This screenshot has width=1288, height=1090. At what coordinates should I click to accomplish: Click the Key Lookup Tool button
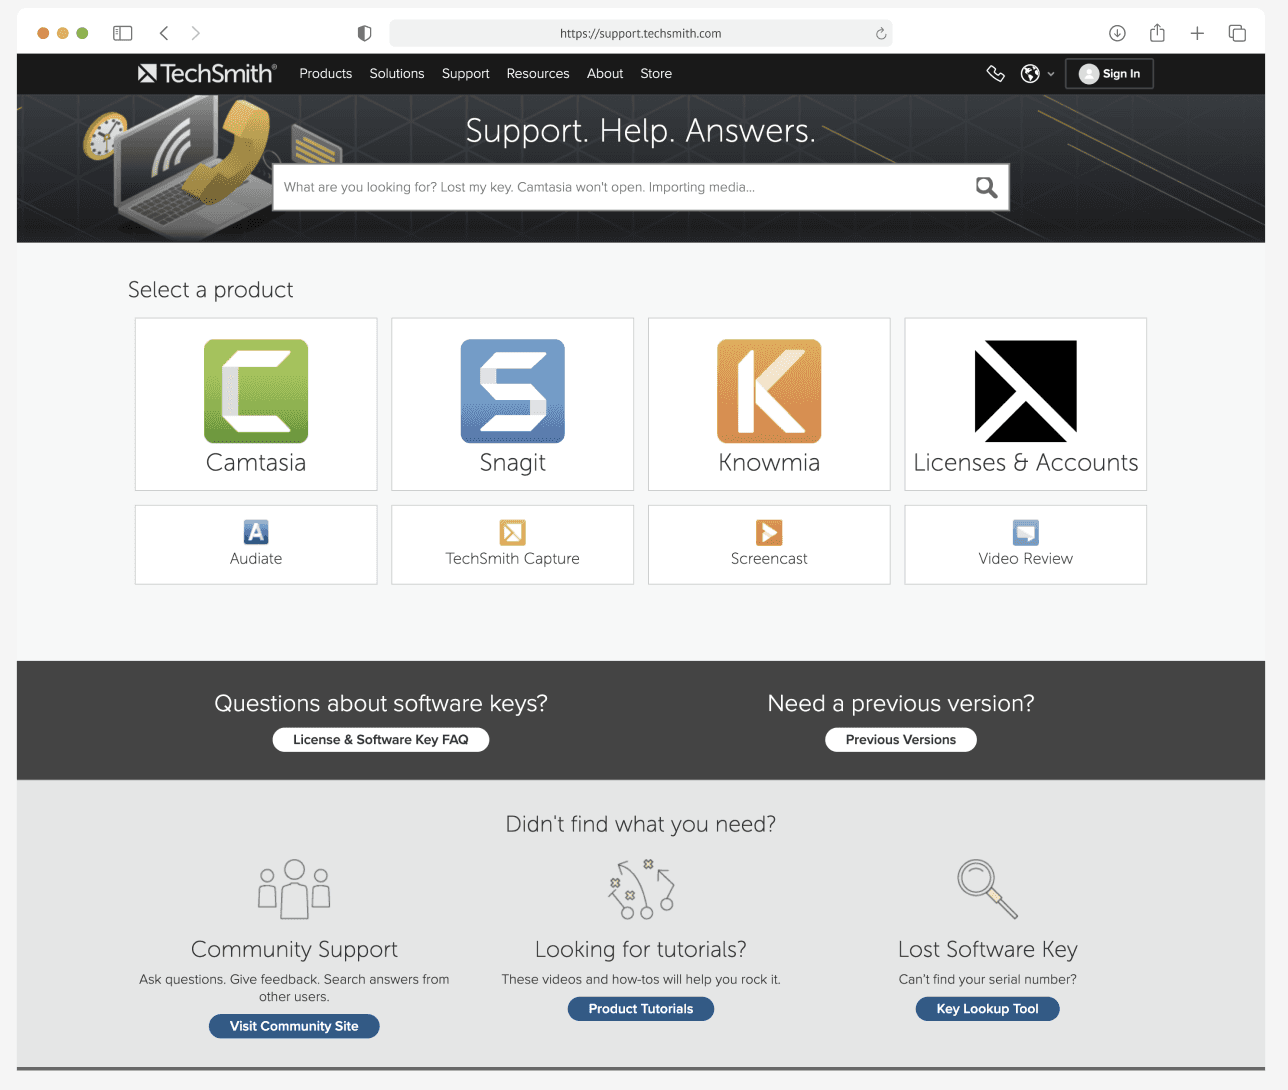[988, 1009]
